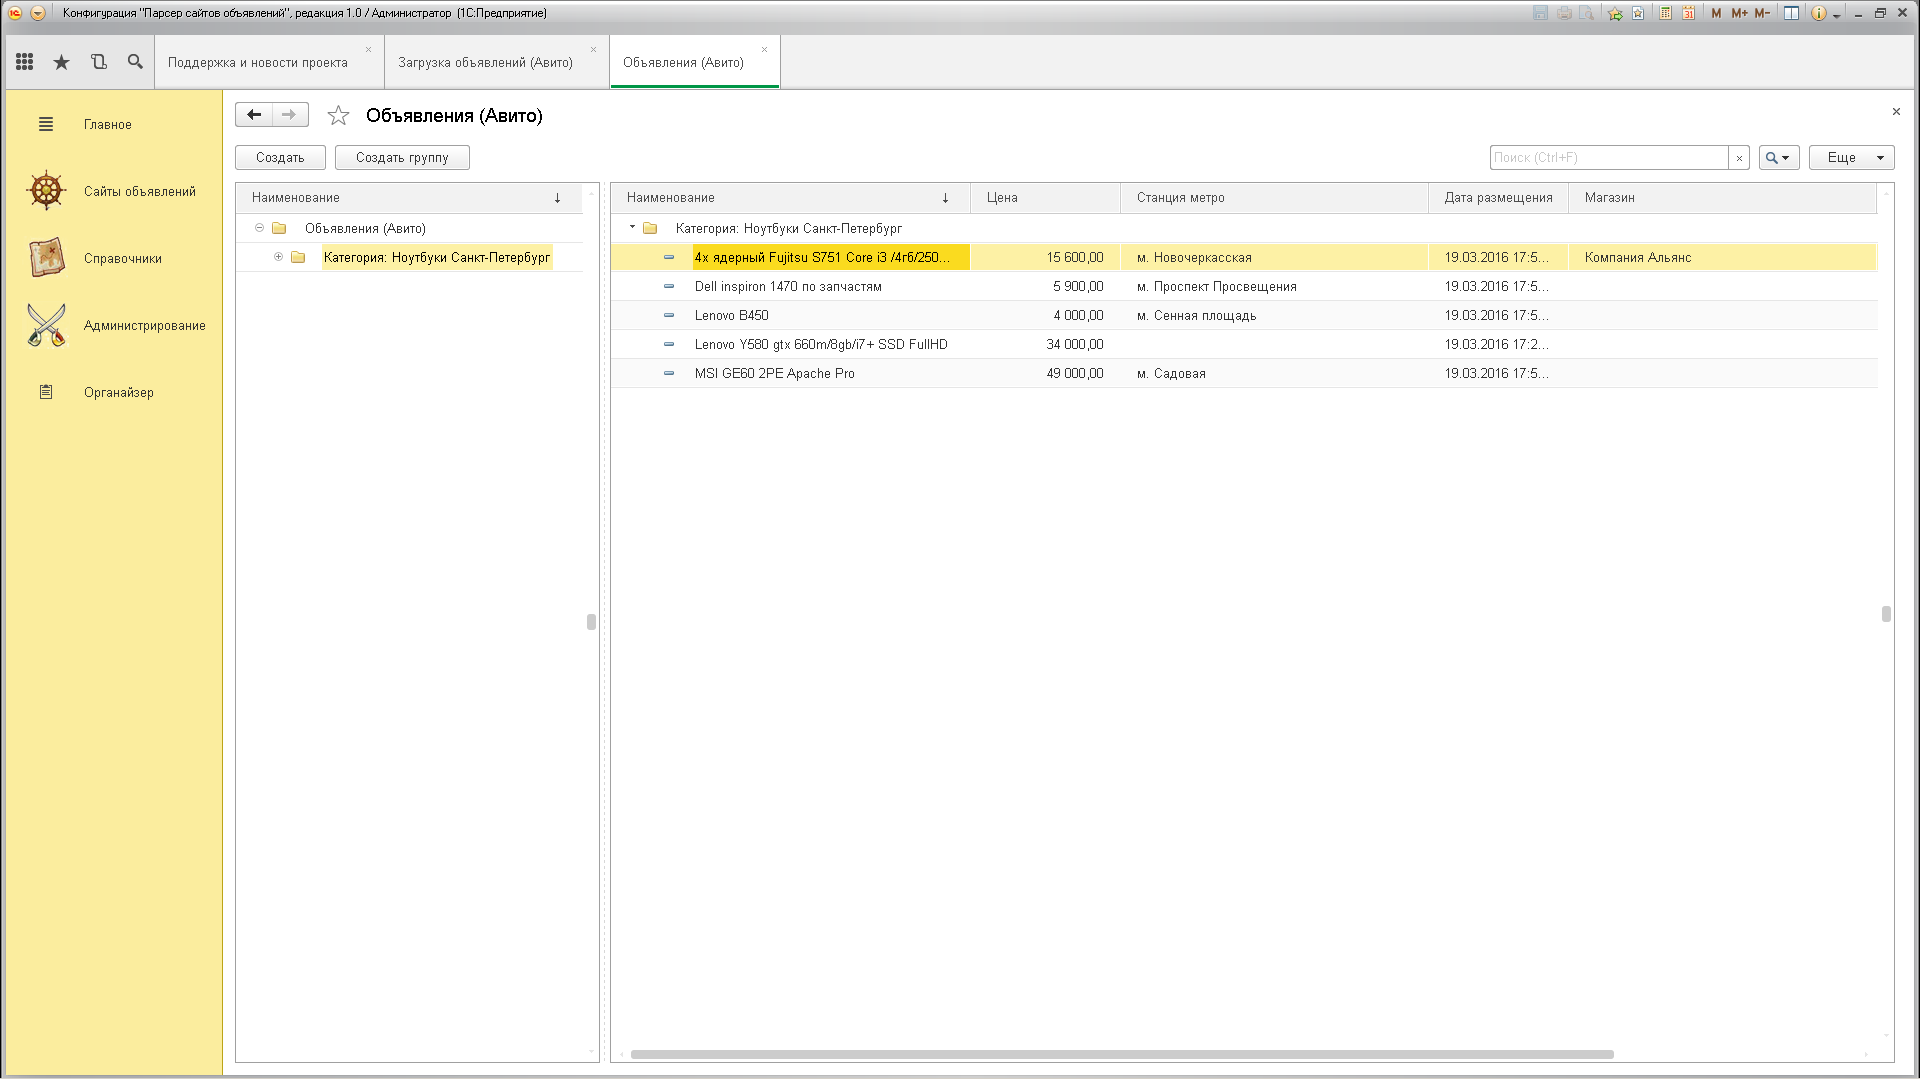Open the Сайты объявлений ship wheel icon

point(46,191)
